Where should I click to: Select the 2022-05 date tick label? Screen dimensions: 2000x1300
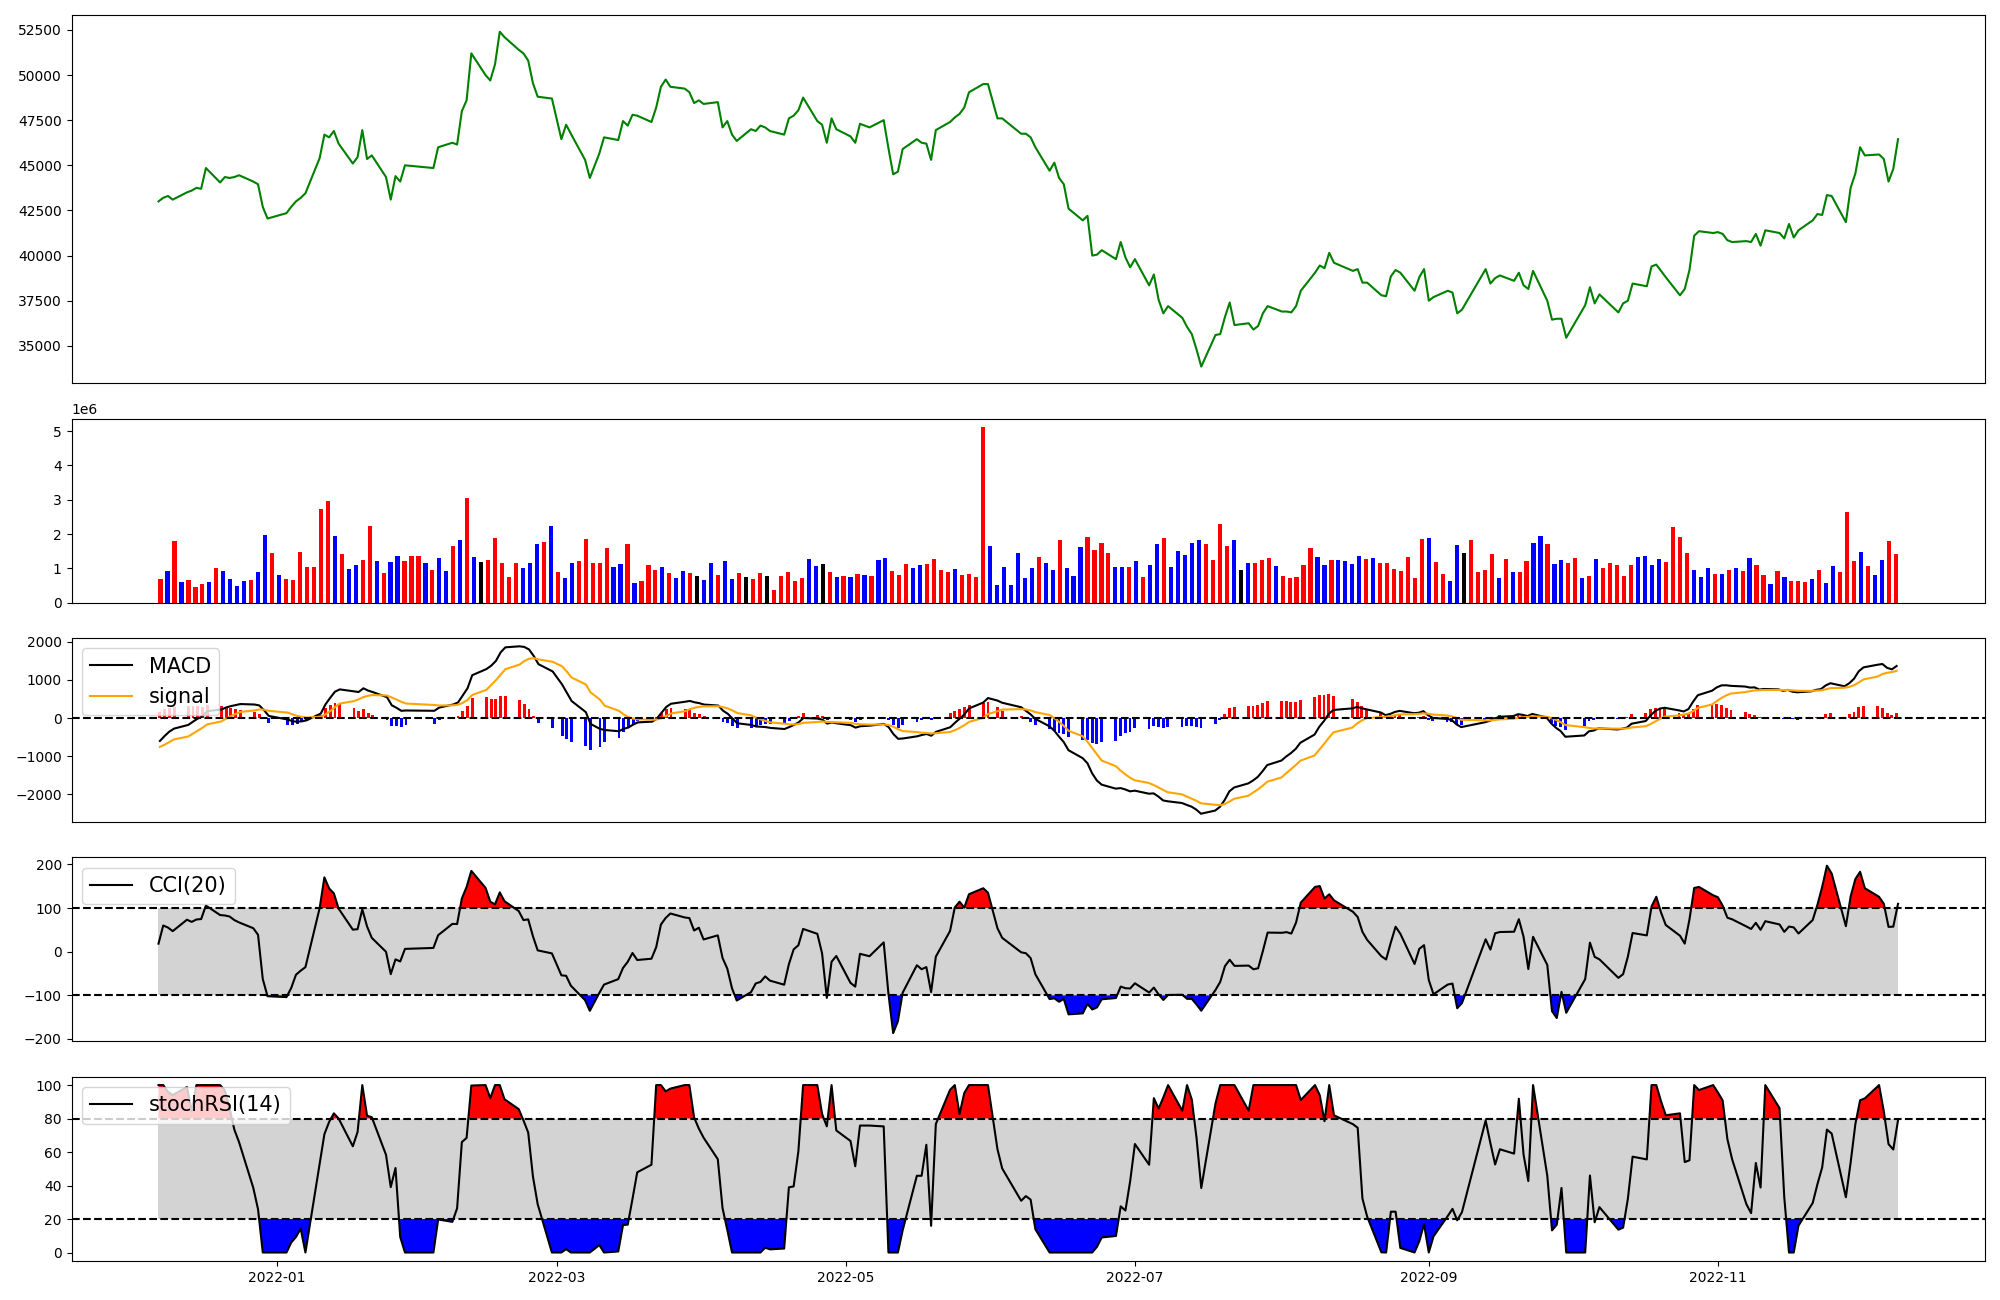[846, 1277]
